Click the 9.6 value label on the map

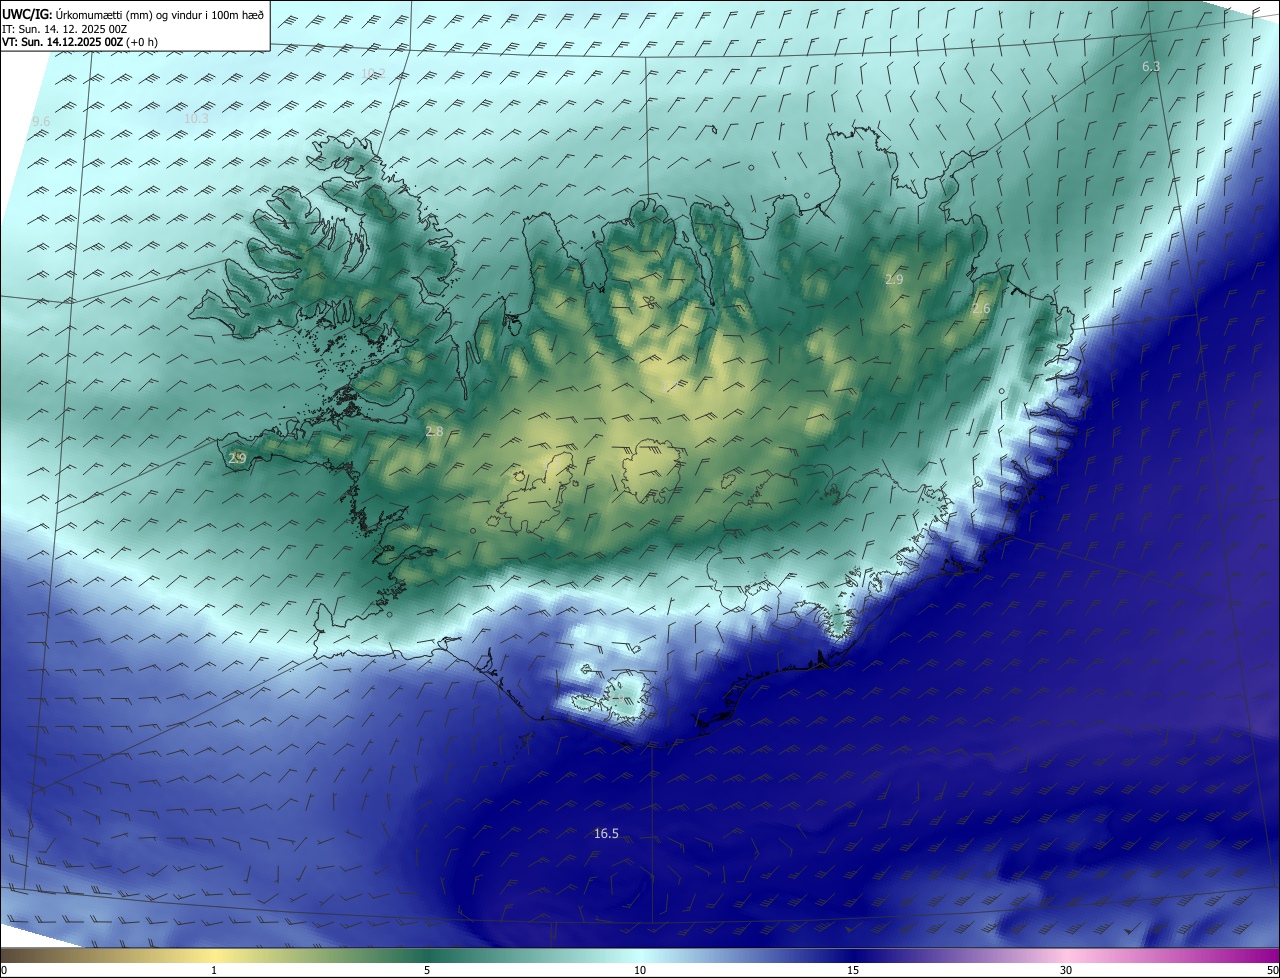click(x=41, y=121)
